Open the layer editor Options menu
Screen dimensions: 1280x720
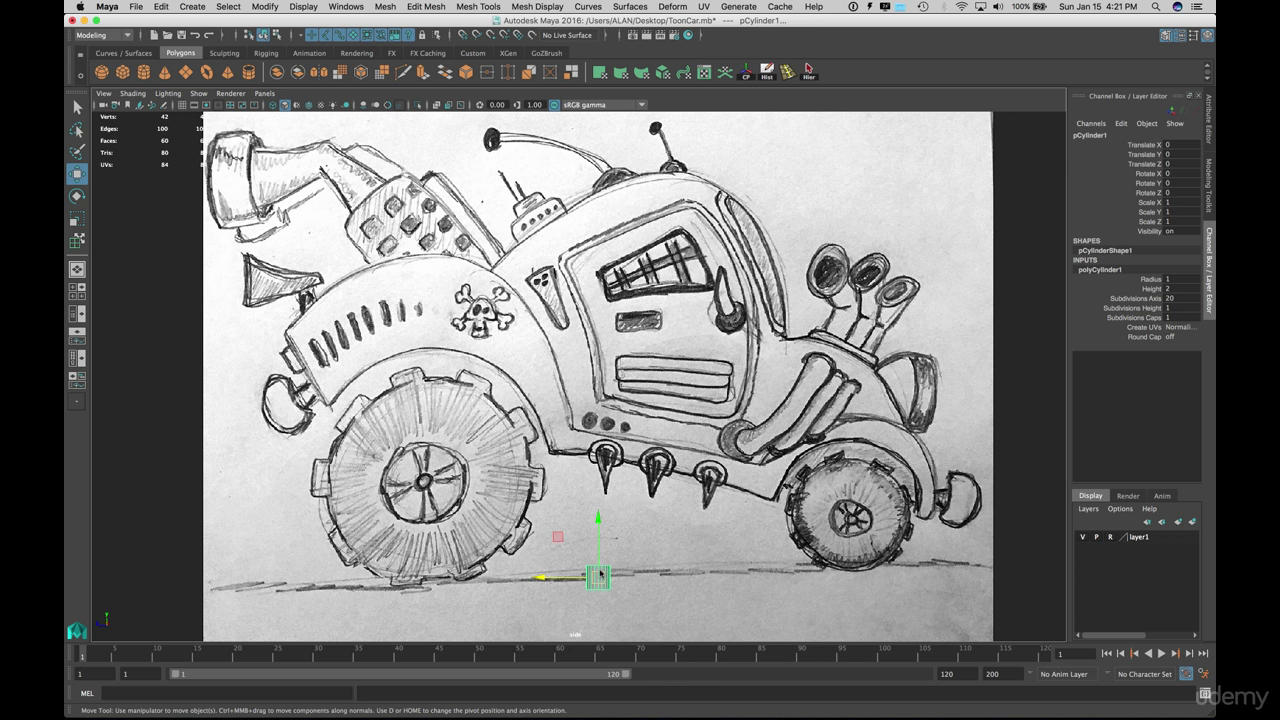tap(1120, 509)
